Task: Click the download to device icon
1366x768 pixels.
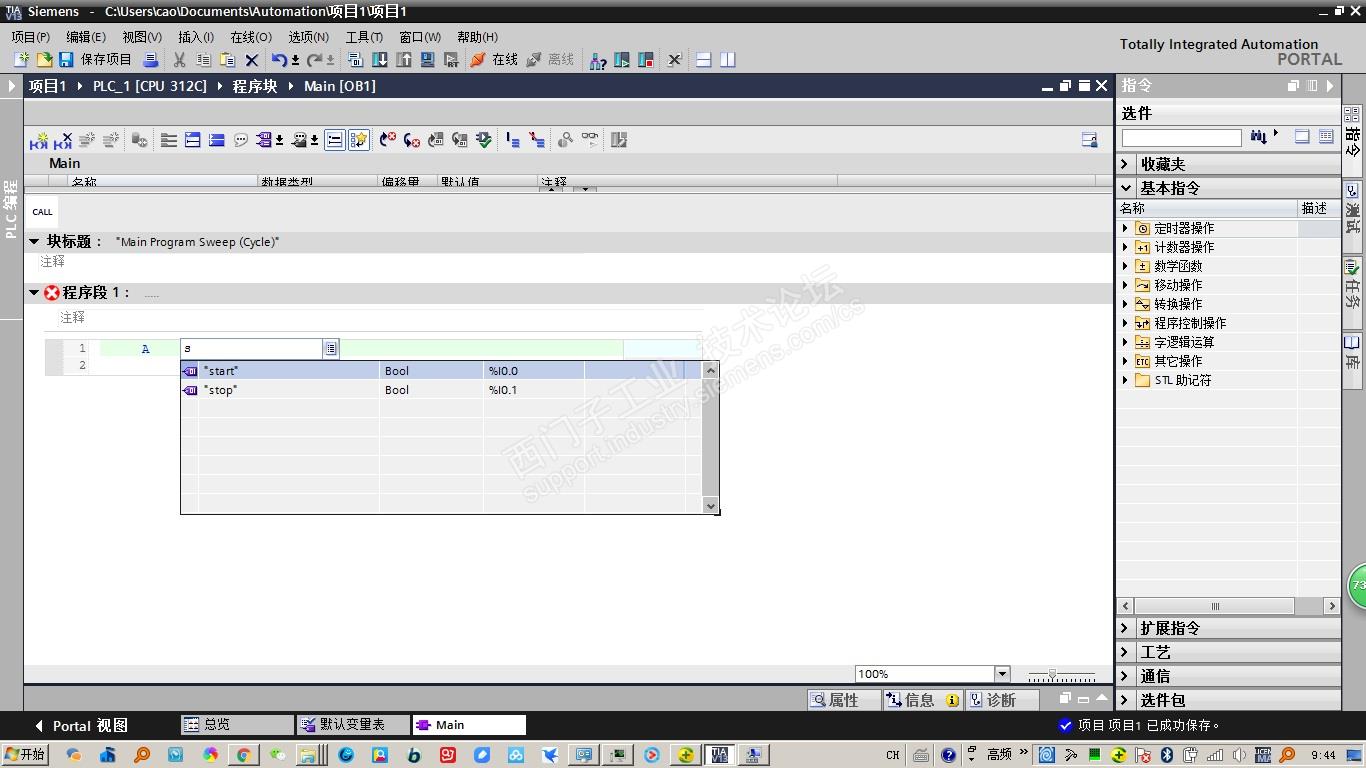Action: click(379, 60)
